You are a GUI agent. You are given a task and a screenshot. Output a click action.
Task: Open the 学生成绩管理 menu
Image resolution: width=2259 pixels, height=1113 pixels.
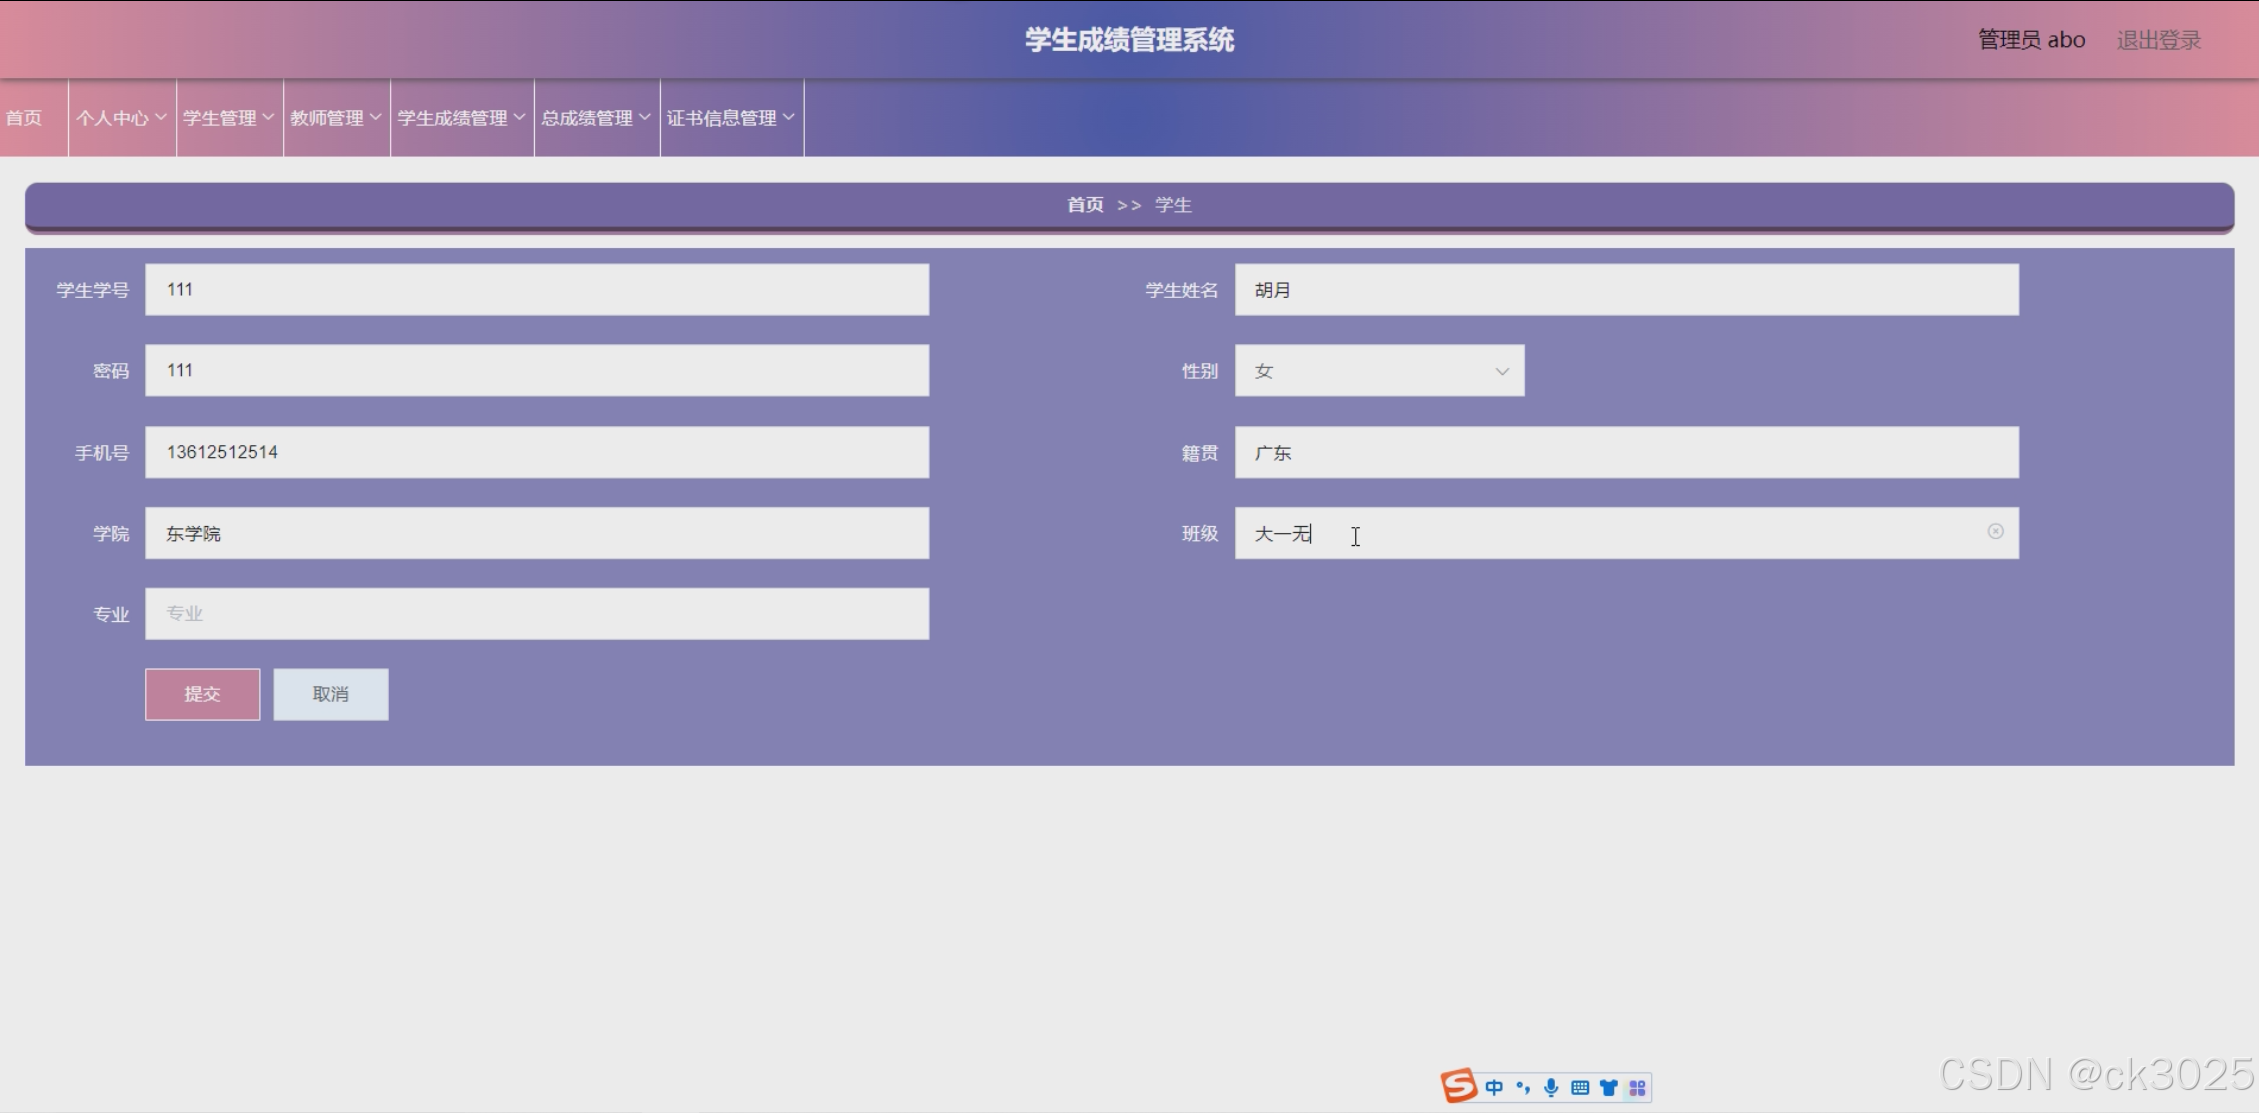pyautogui.click(x=461, y=118)
